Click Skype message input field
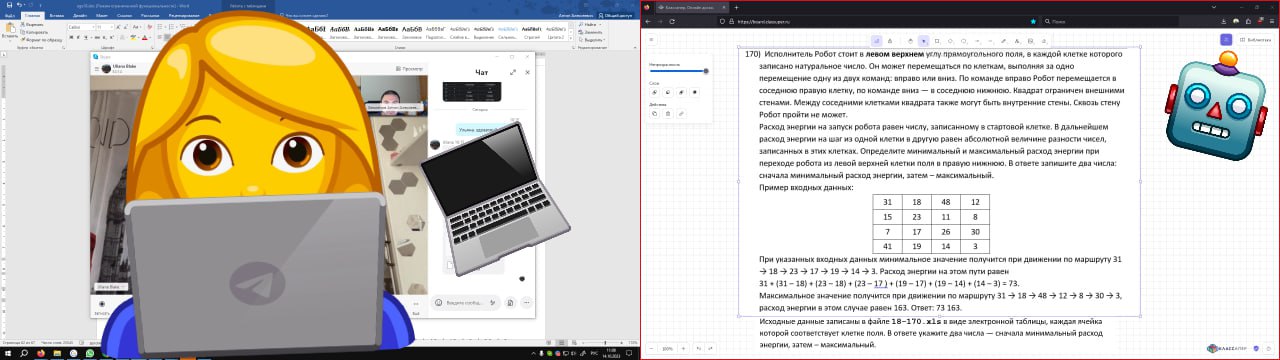 (465, 302)
